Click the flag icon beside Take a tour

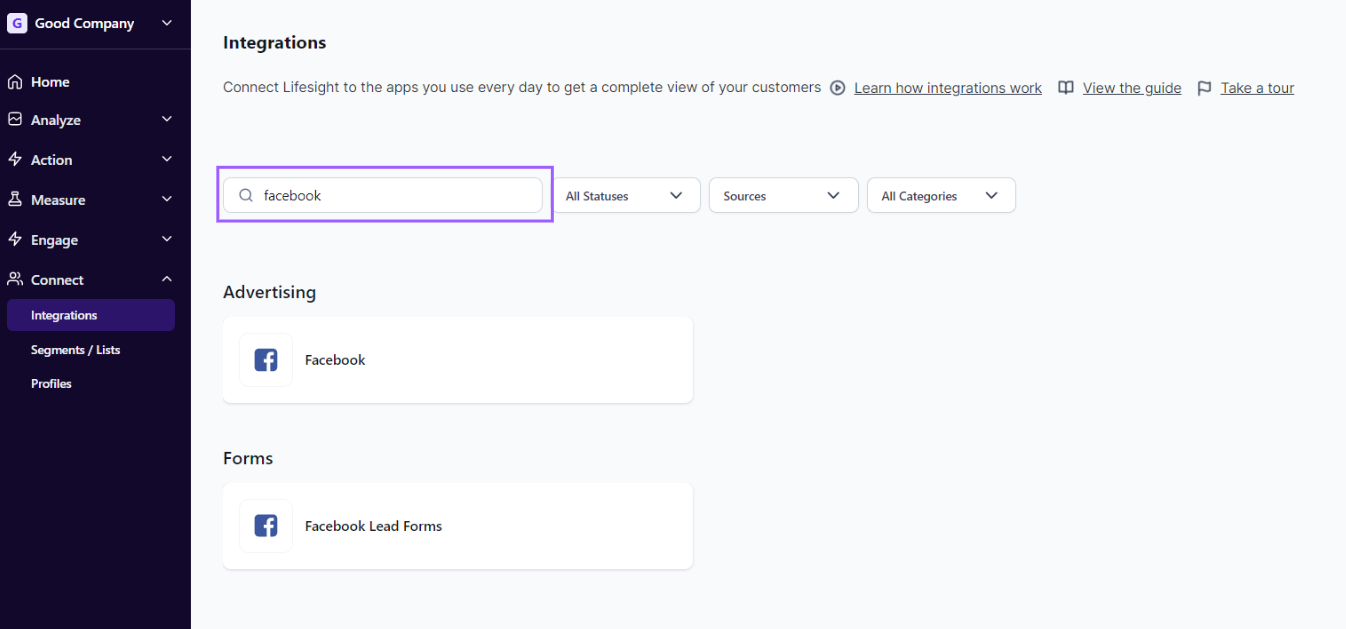click(x=1204, y=88)
